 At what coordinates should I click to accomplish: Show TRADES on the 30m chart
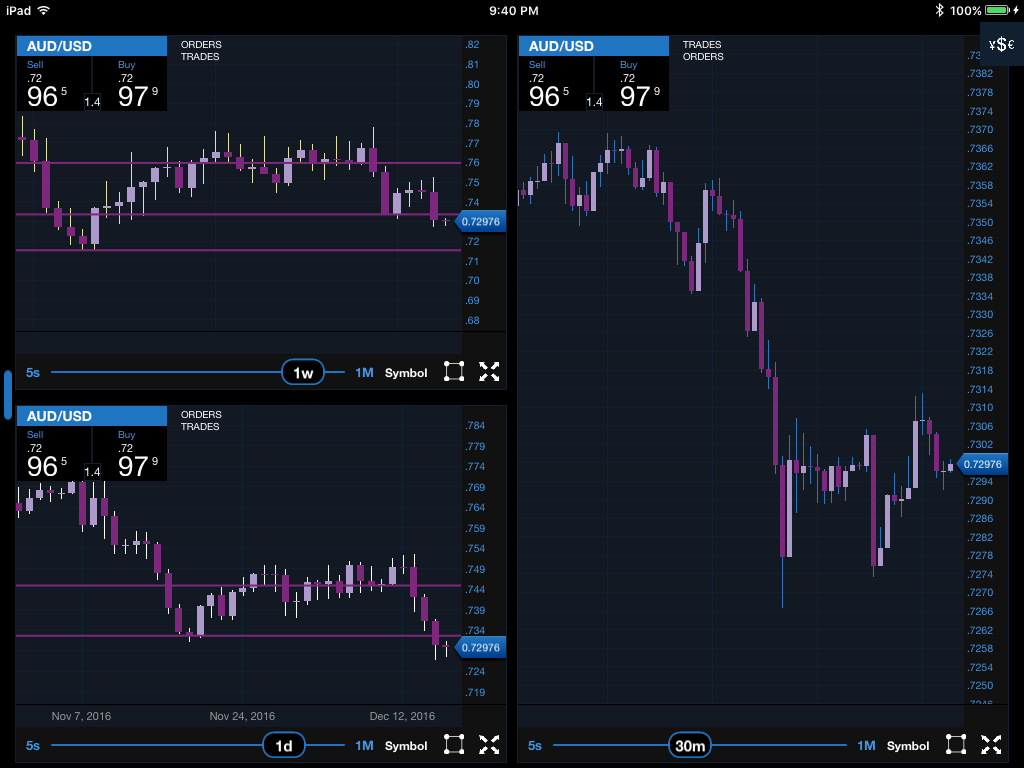coord(702,45)
